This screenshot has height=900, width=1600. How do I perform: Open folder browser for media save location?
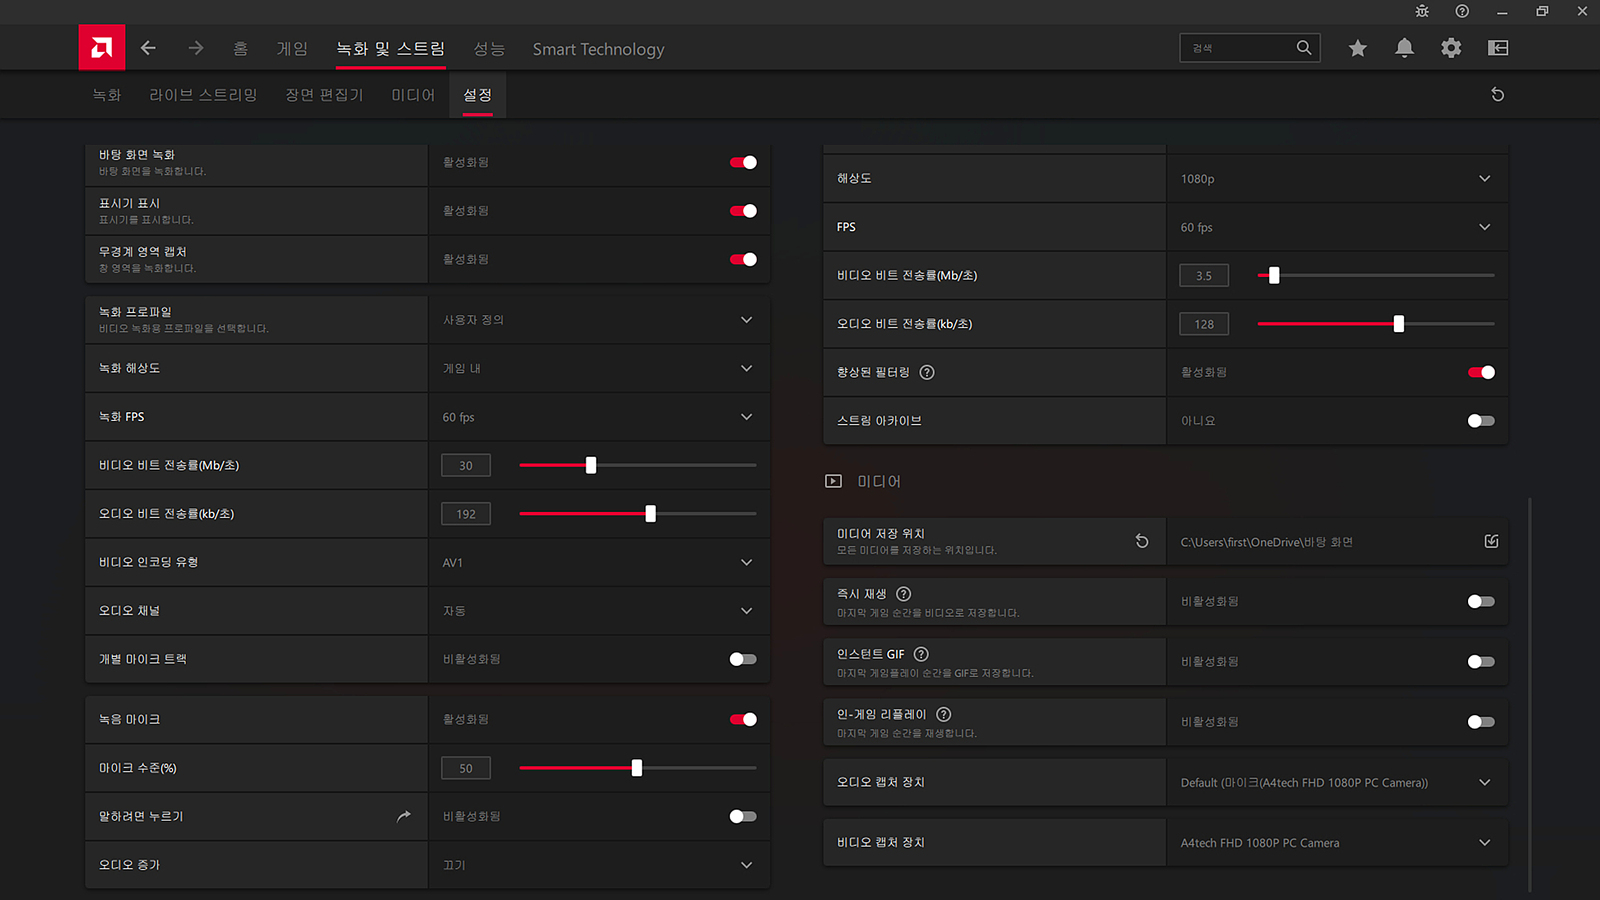pos(1491,541)
